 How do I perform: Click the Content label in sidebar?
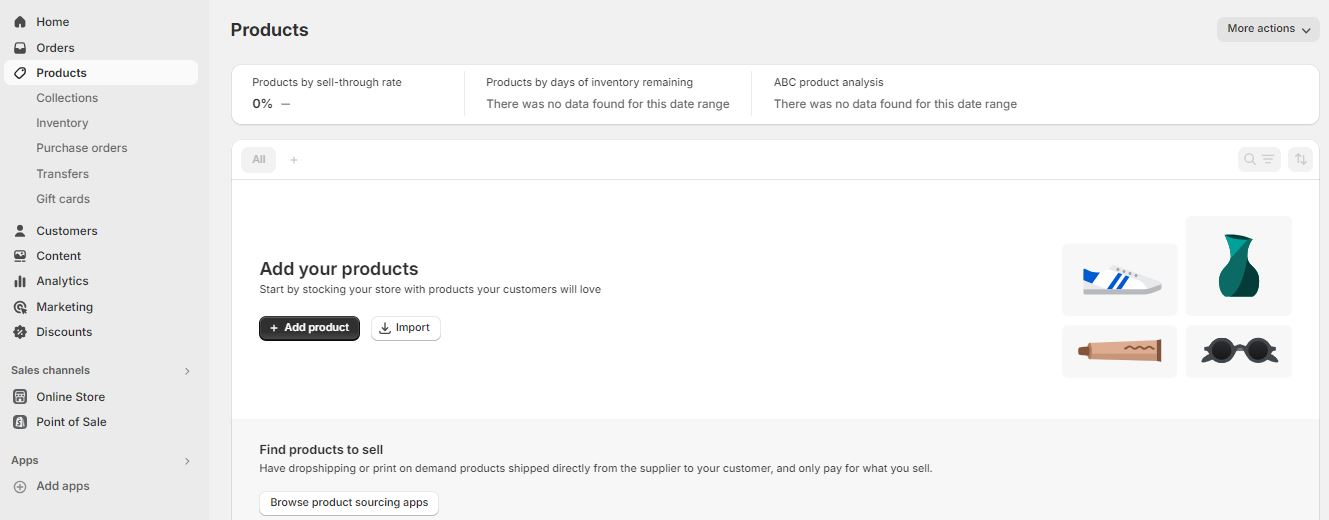[x=59, y=256]
